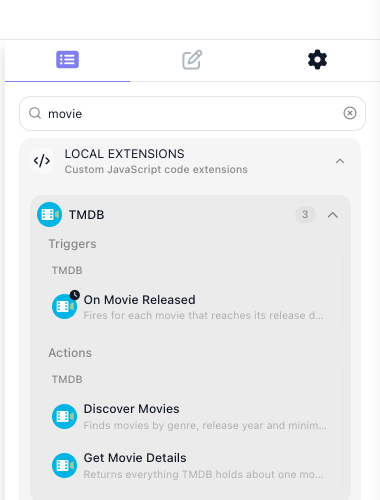Click the TMDB label under Triggers
Screen dimensions: 380x500
pyautogui.click(x=67, y=270)
